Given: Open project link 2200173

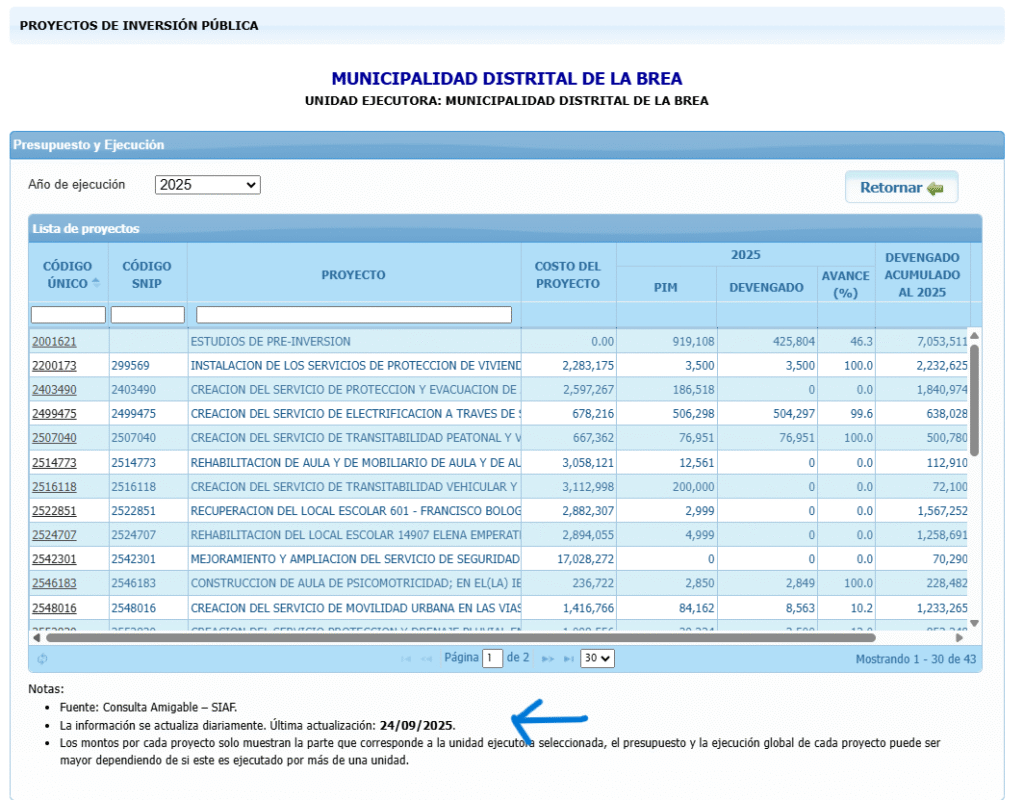Looking at the screenshot, I should (x=54, y=366).
